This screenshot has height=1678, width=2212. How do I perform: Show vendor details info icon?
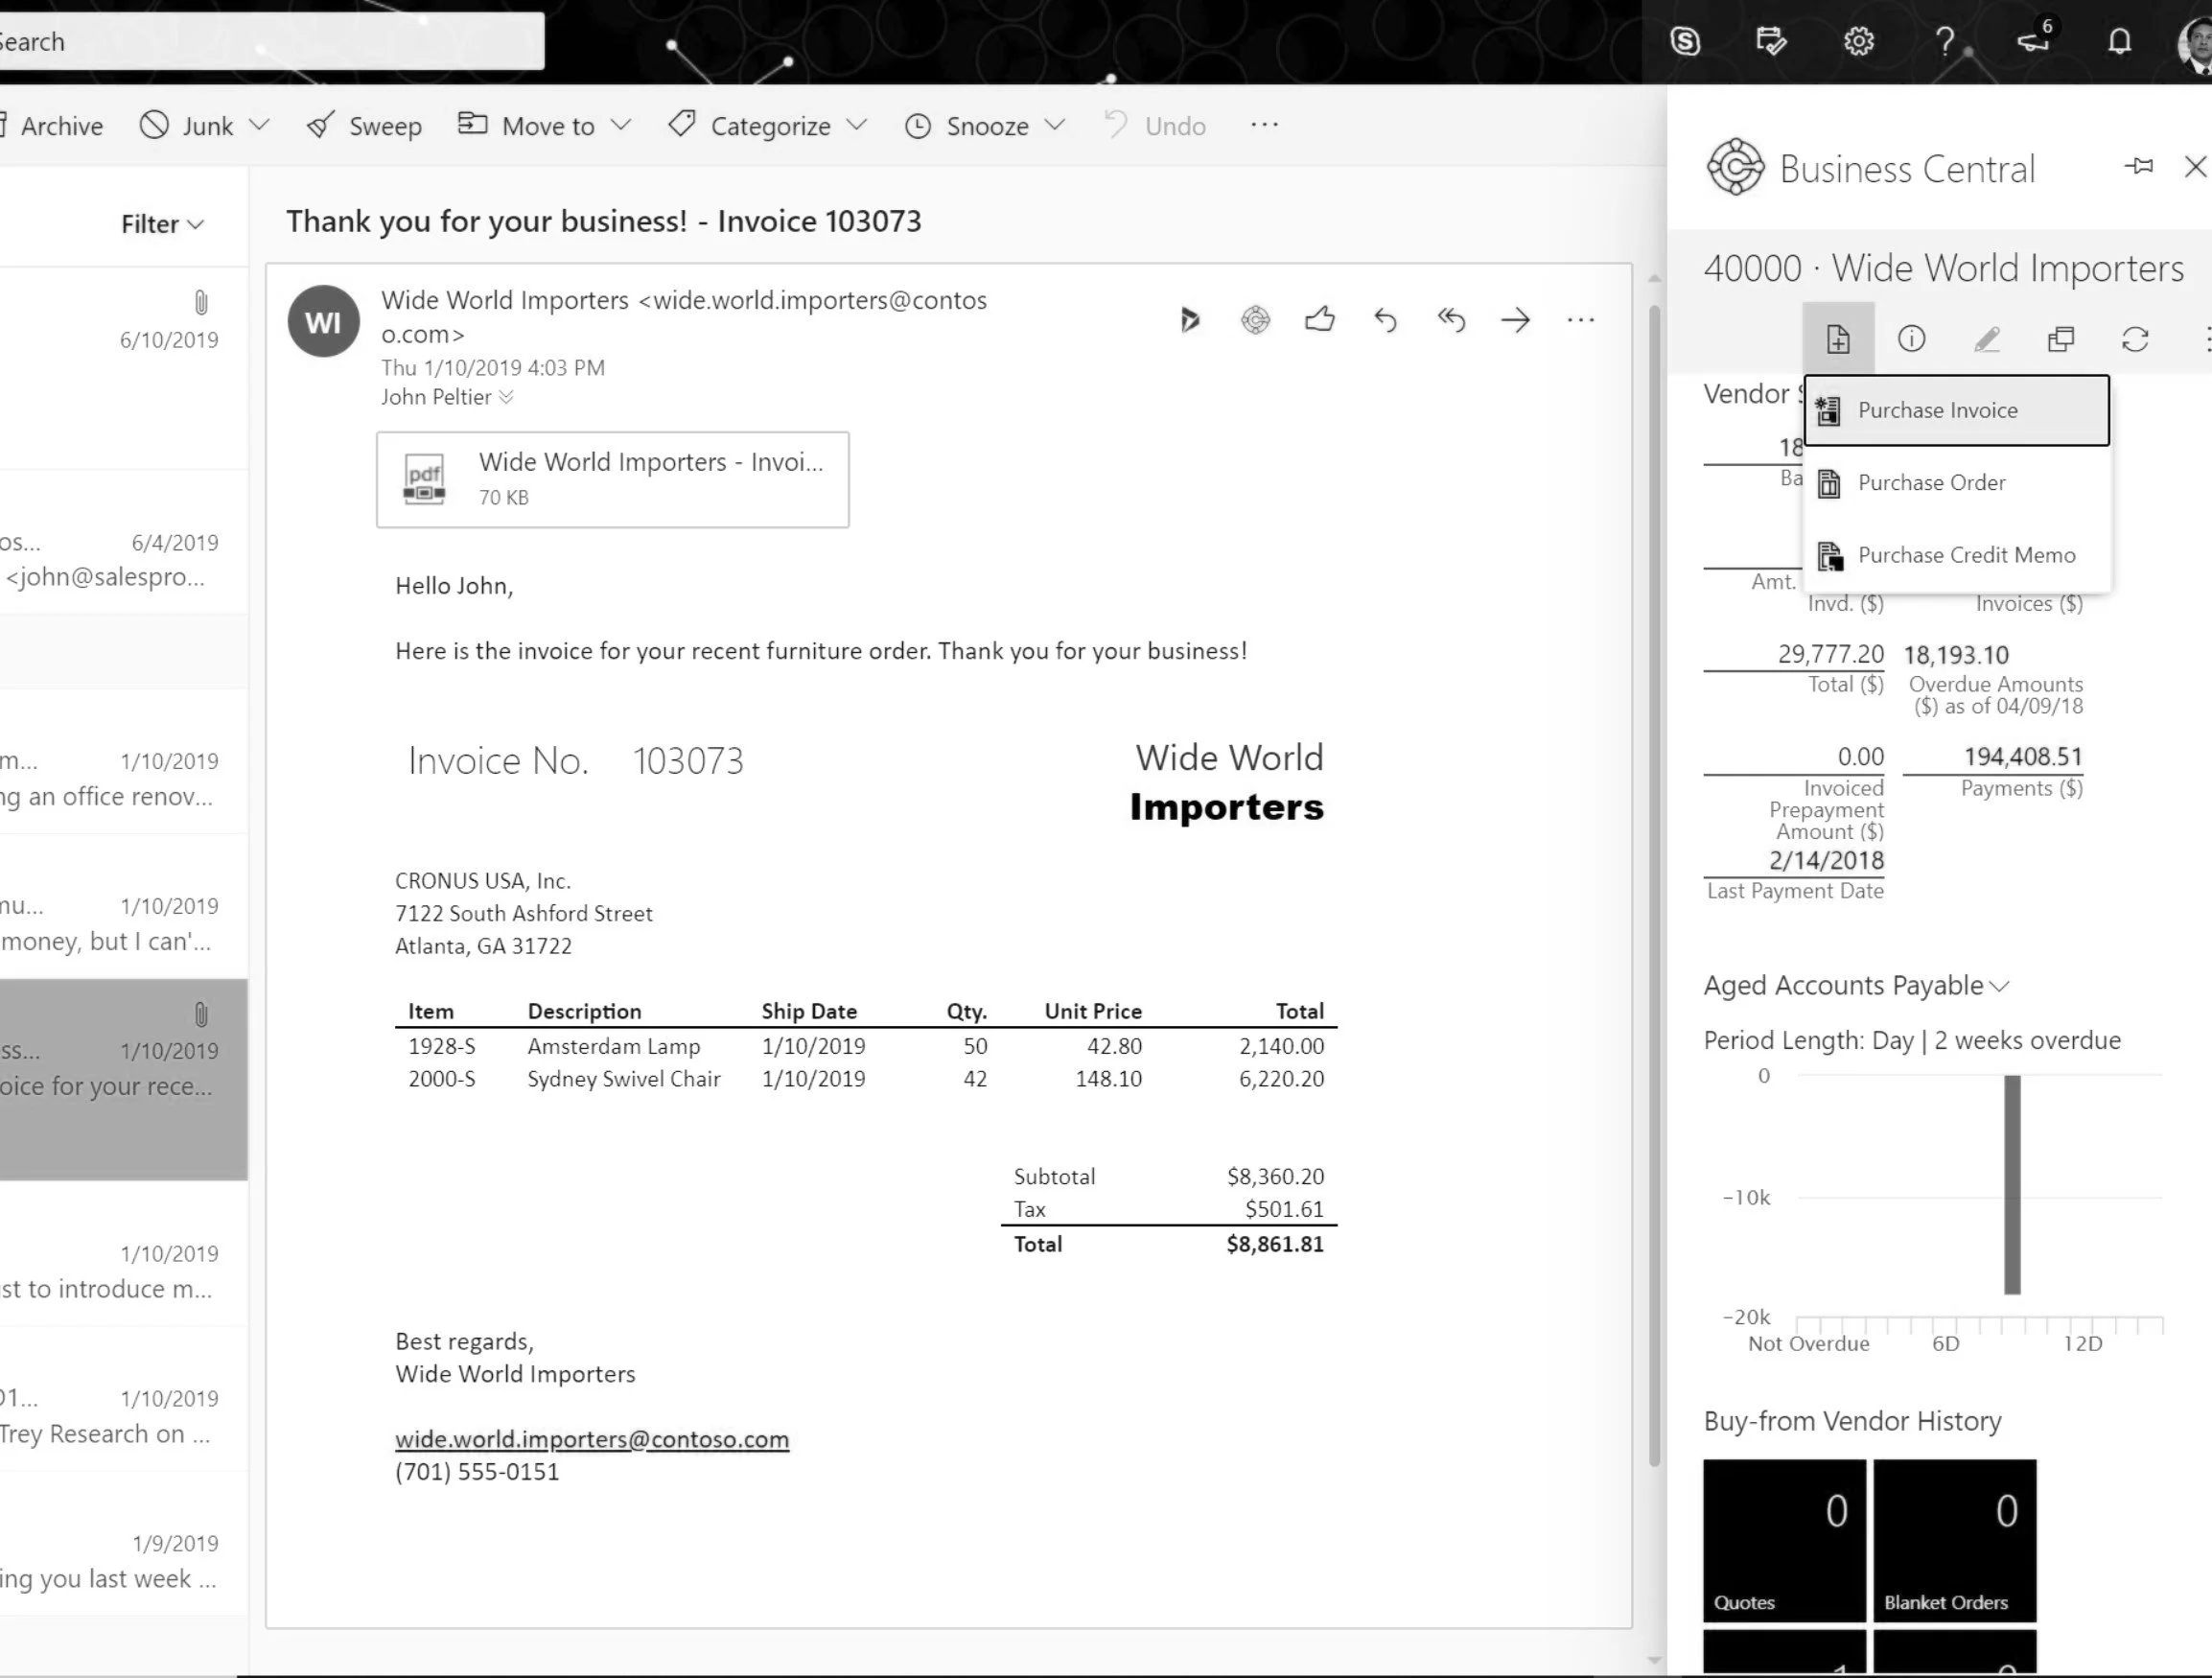[x=1911, y=339]
